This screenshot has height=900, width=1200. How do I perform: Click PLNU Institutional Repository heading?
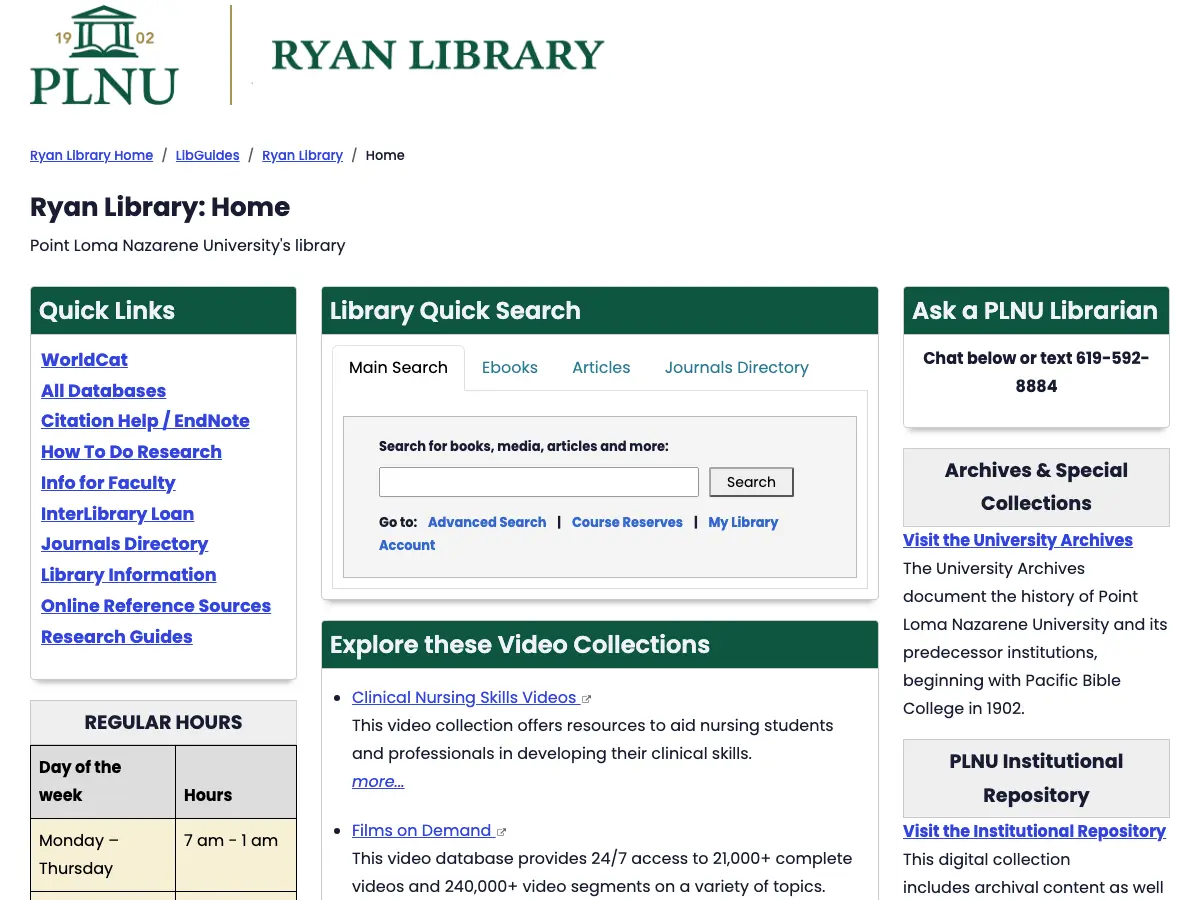[x=1036, y=778]
